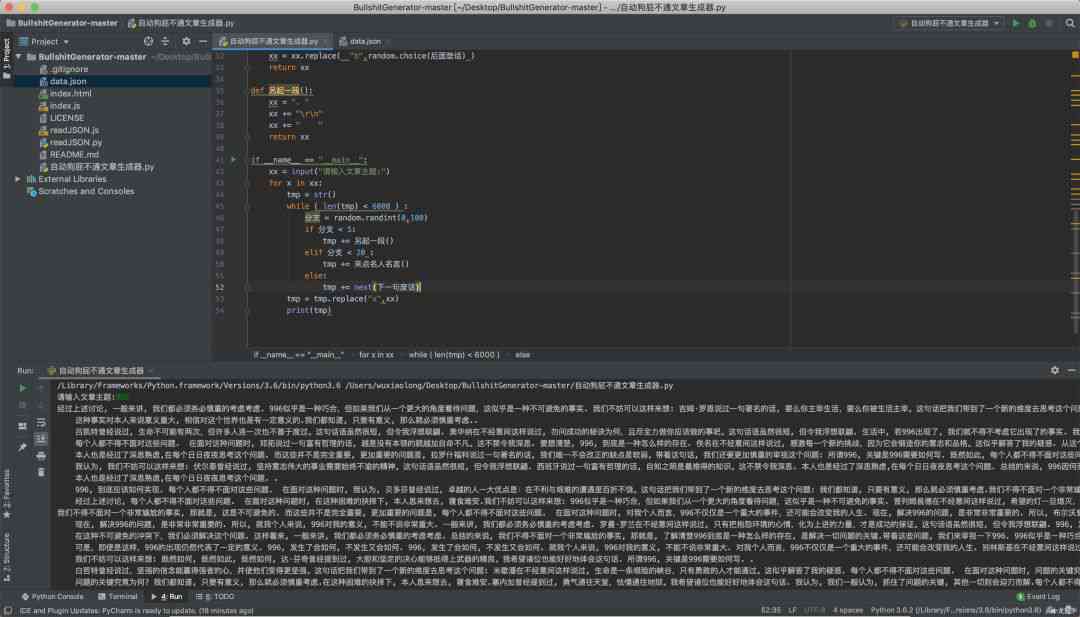Click the IDE and Plugin Updates status message
Screen dimensions: 1080x617
(136, 610)
